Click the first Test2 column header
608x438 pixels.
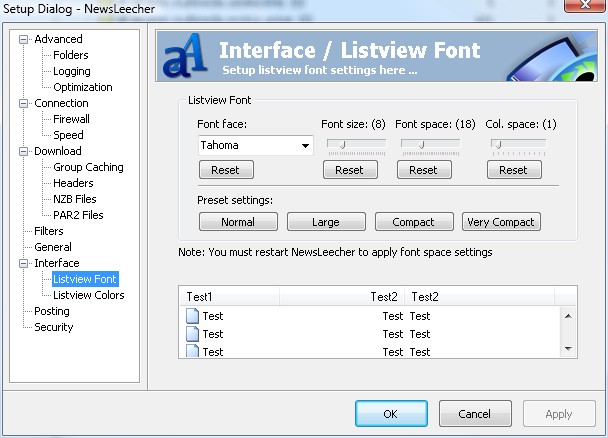click(342, 297)
